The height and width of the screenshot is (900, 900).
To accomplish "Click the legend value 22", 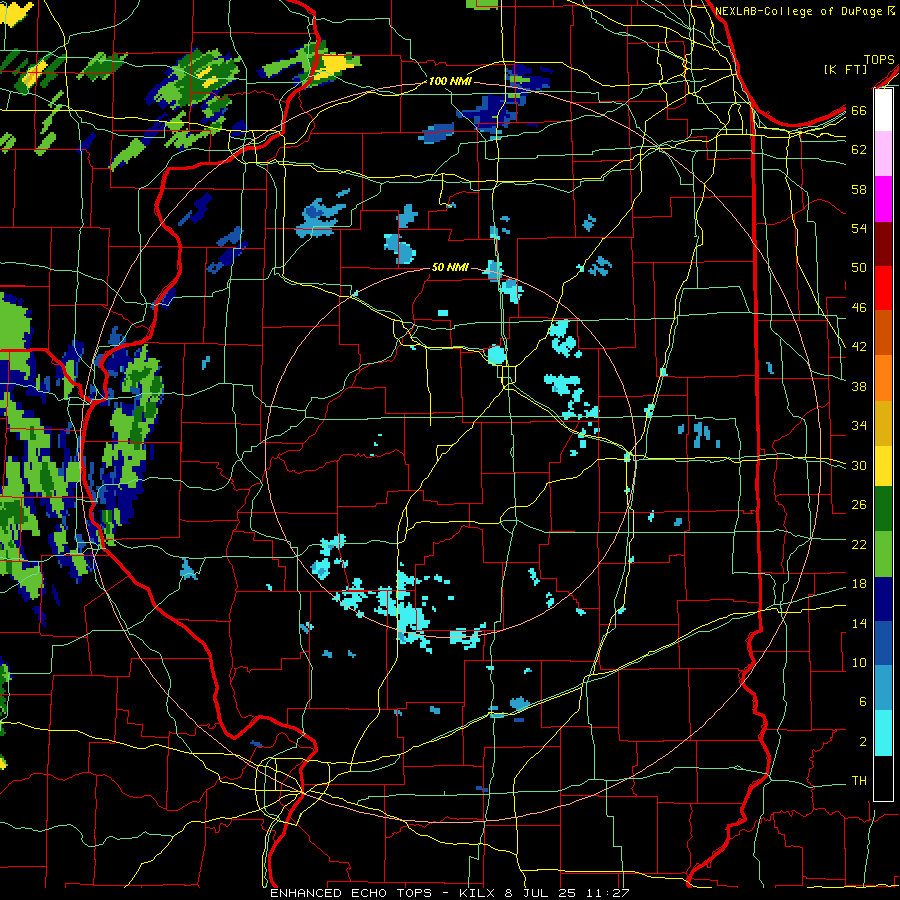I will (859, 544).
